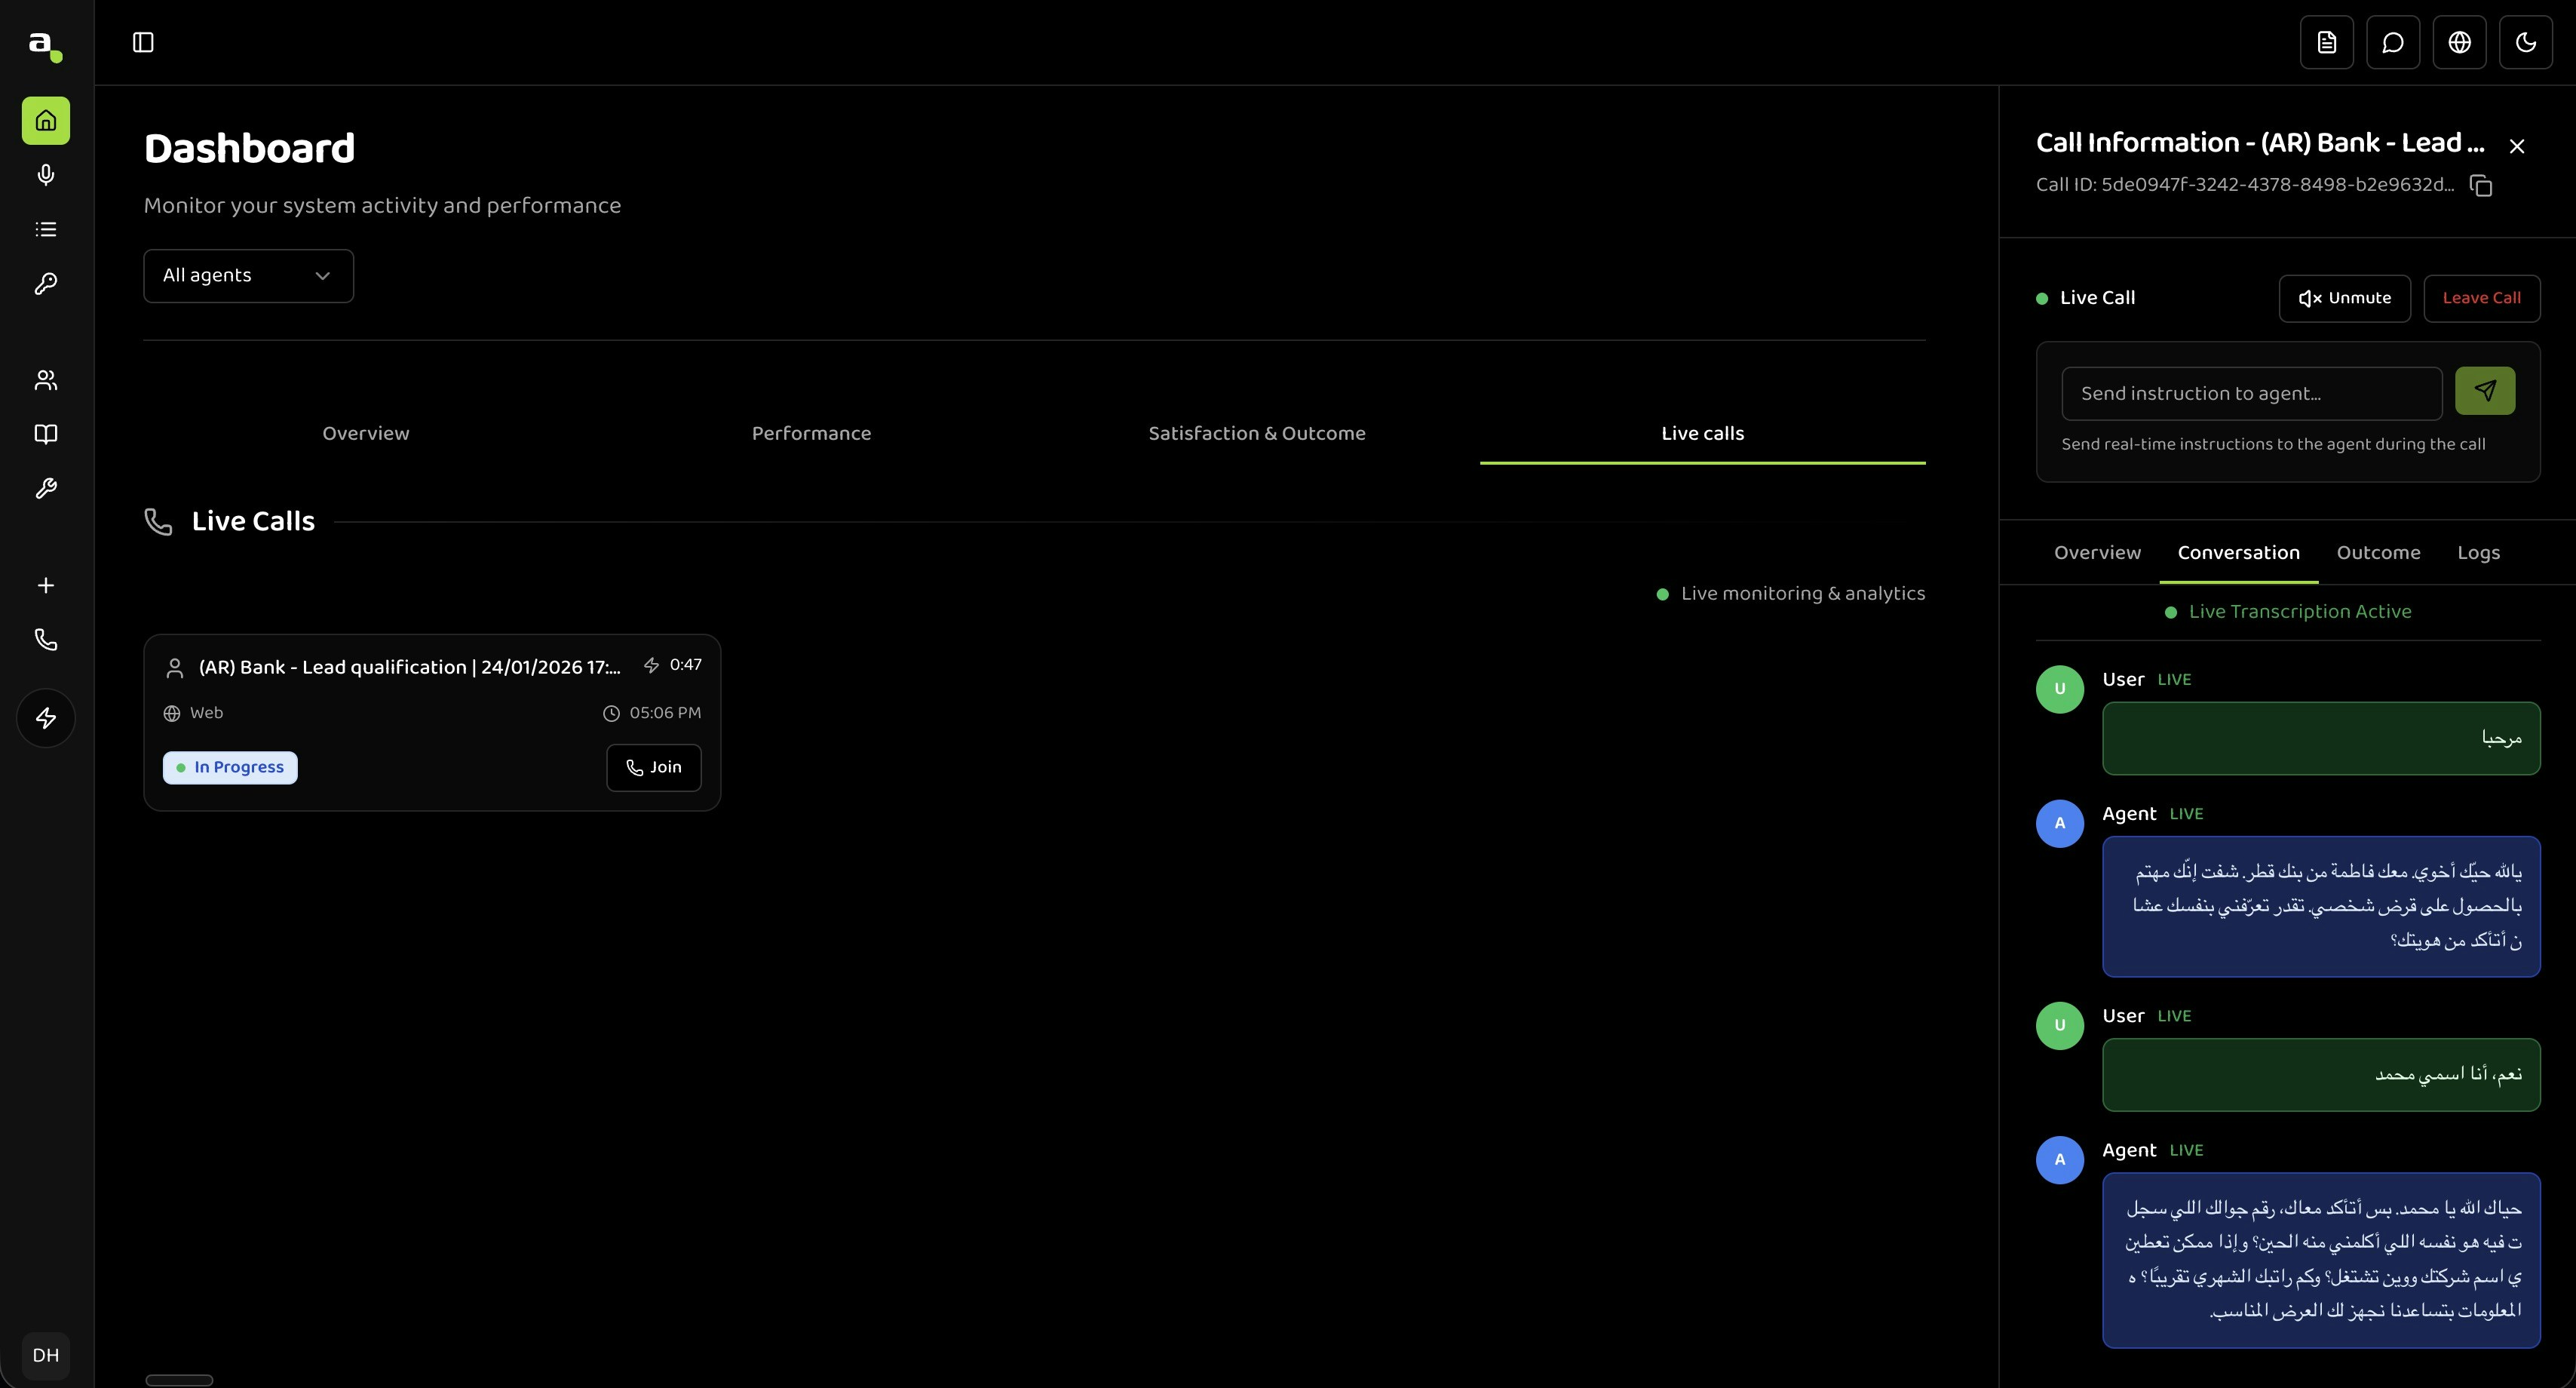Open the Home section in the sidebar

pyautogui.click(x=45, y=120)
